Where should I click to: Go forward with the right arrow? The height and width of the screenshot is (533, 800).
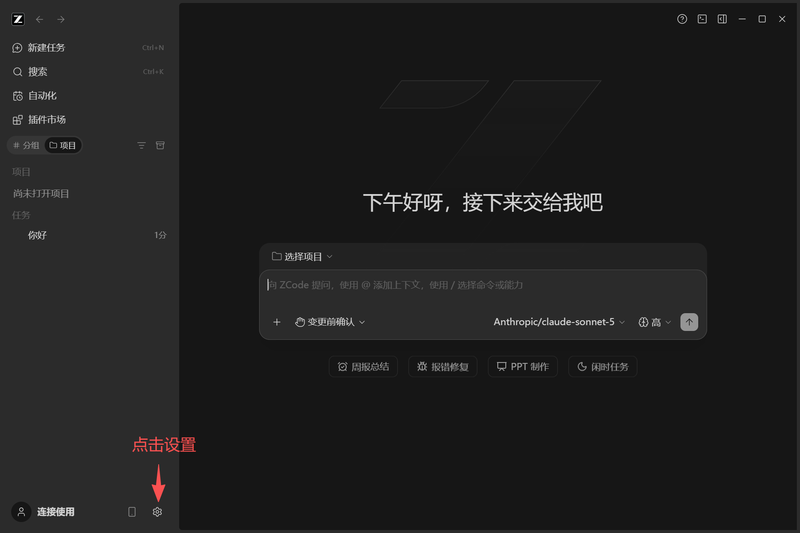click(x=61, y=19)
